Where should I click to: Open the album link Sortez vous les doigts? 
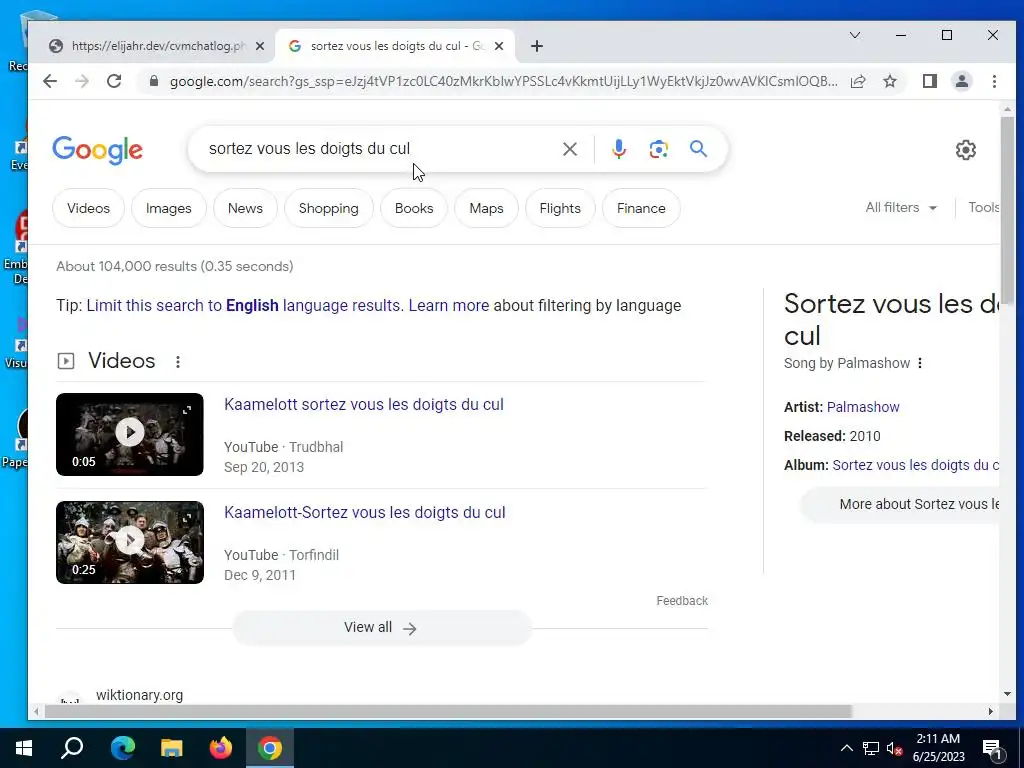coord(916,465)
